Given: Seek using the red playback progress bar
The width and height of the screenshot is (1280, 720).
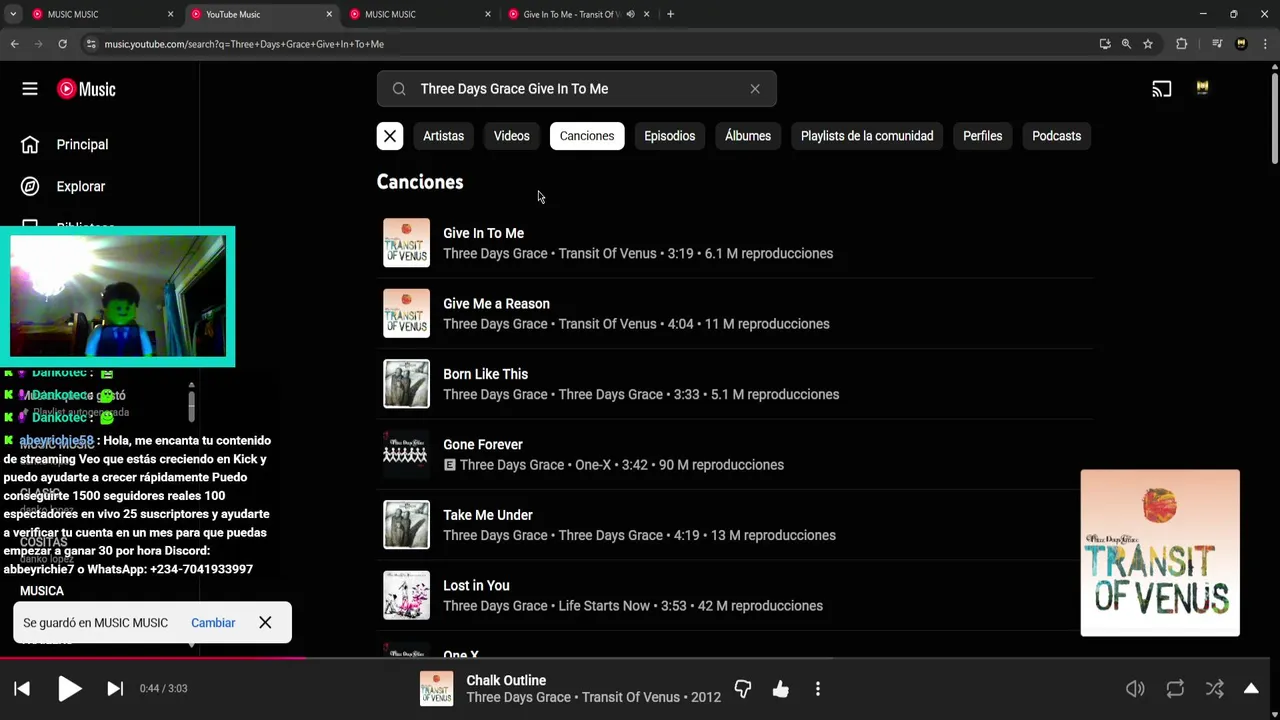Looking at the screenshot, I should click(153, 658).
